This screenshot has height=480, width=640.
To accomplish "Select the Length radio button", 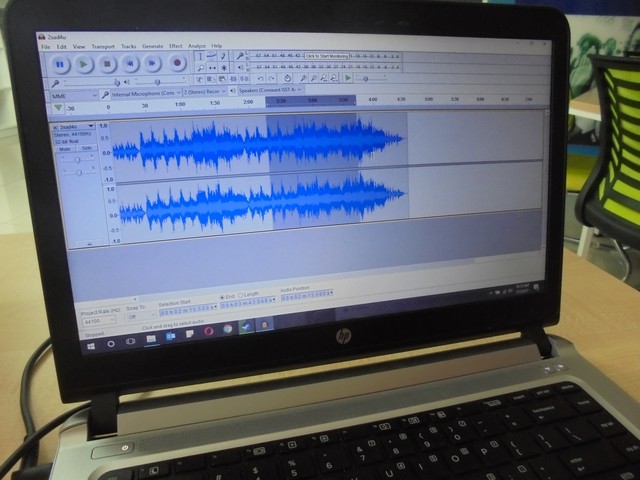I will (242, 295).
